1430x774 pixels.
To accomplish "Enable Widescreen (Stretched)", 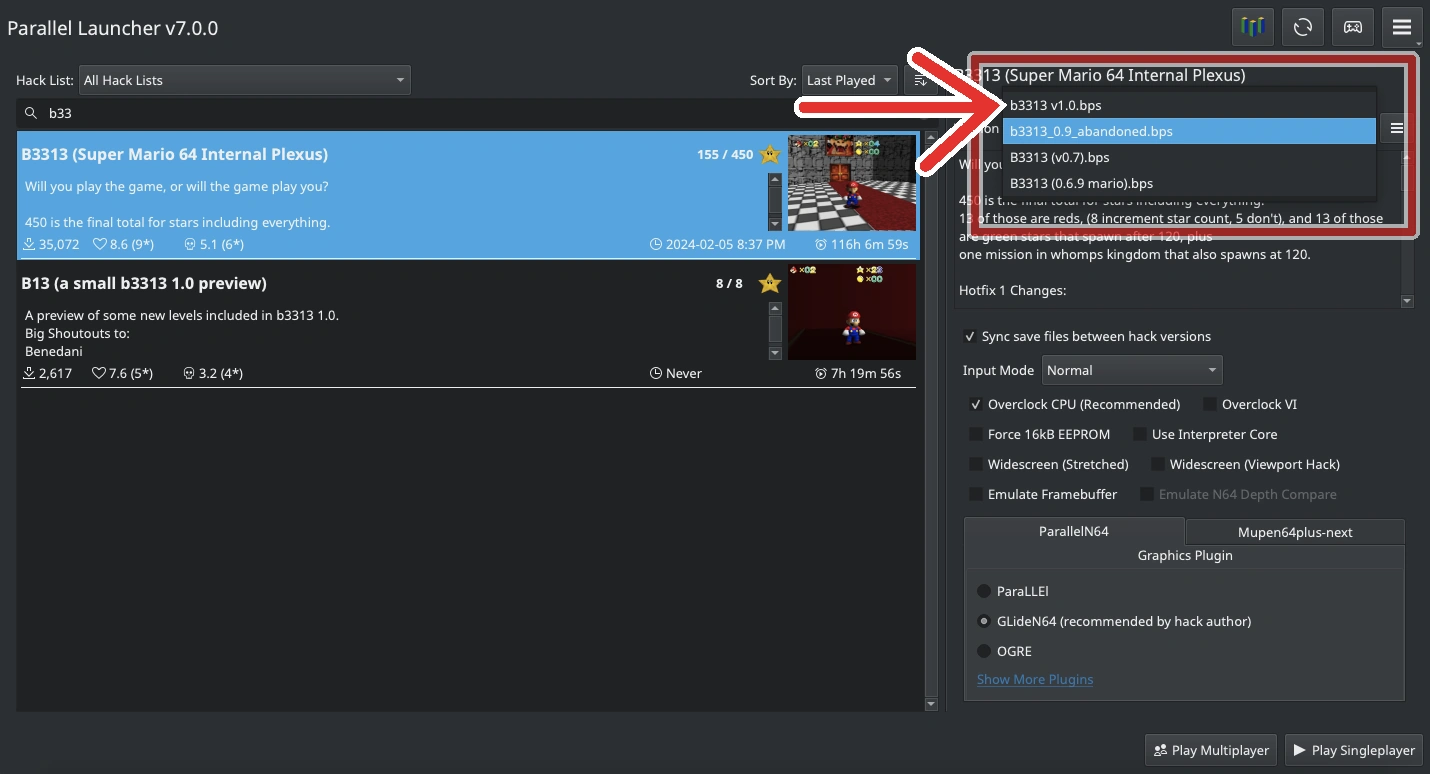I will pos(976,464).
